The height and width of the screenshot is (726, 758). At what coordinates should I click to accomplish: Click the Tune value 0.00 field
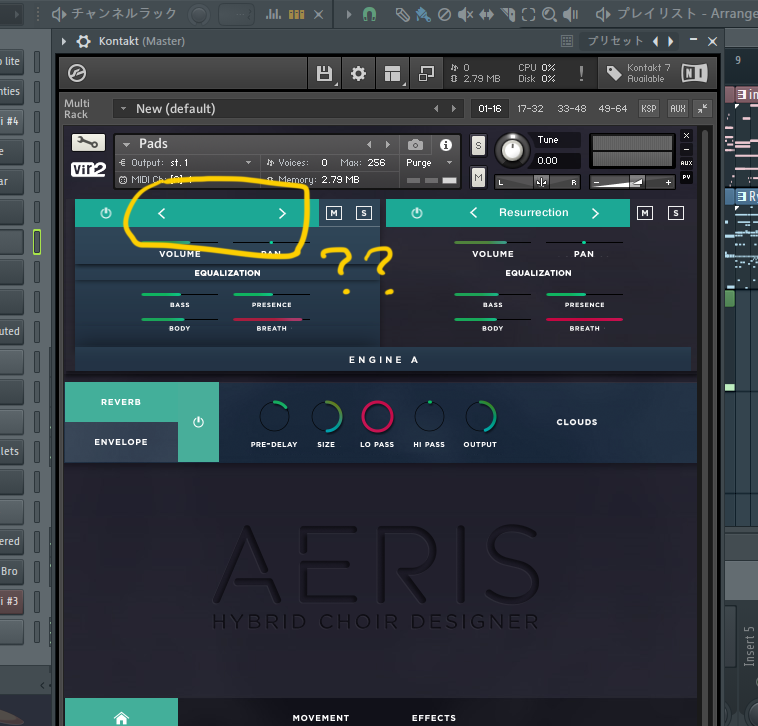coord(554,160)
